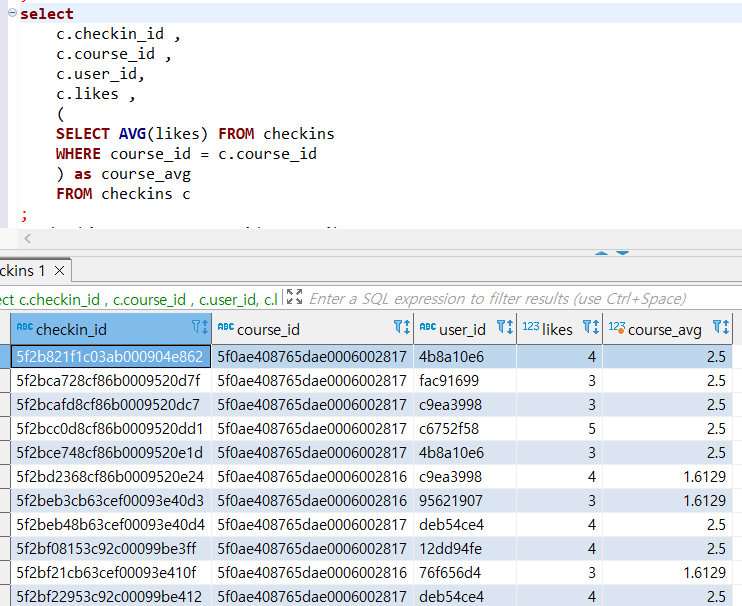Select cell 5f2bce748cf86b0009520e1d

[x=111, y=453]
